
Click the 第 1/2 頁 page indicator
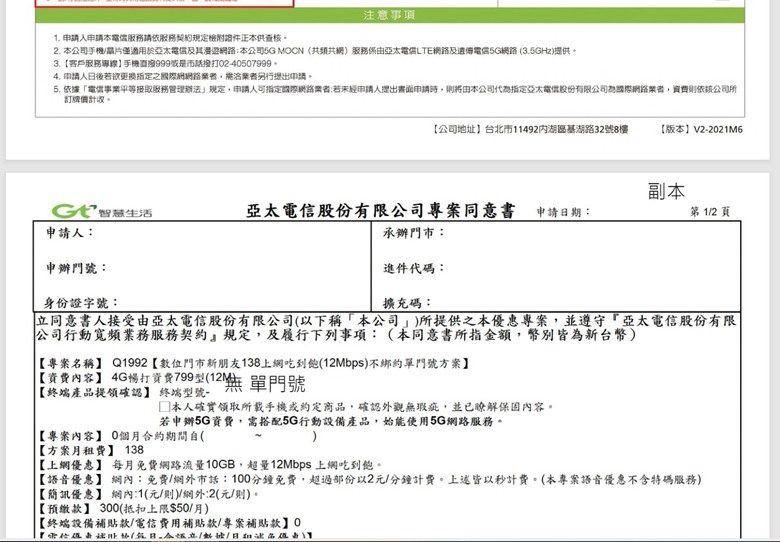tap(710, 212)
